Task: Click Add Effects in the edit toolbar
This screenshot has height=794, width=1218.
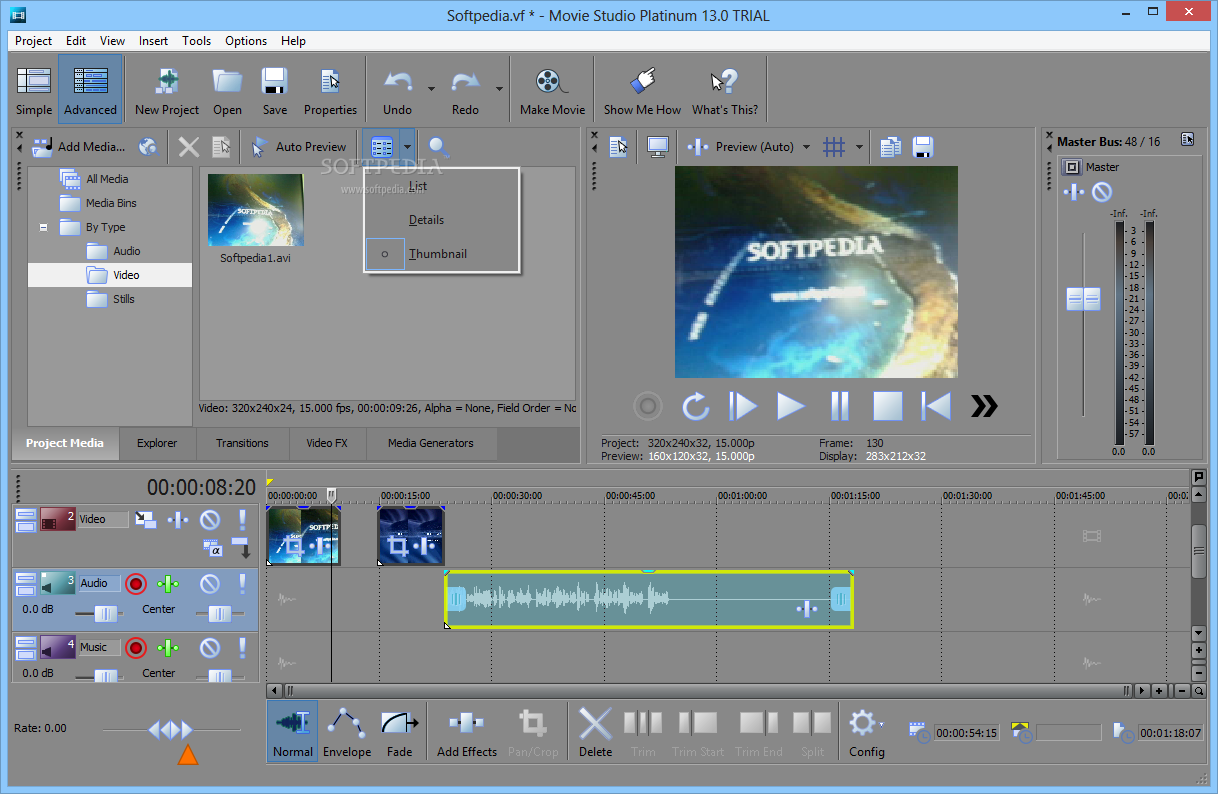Action: tap(467, 733)
